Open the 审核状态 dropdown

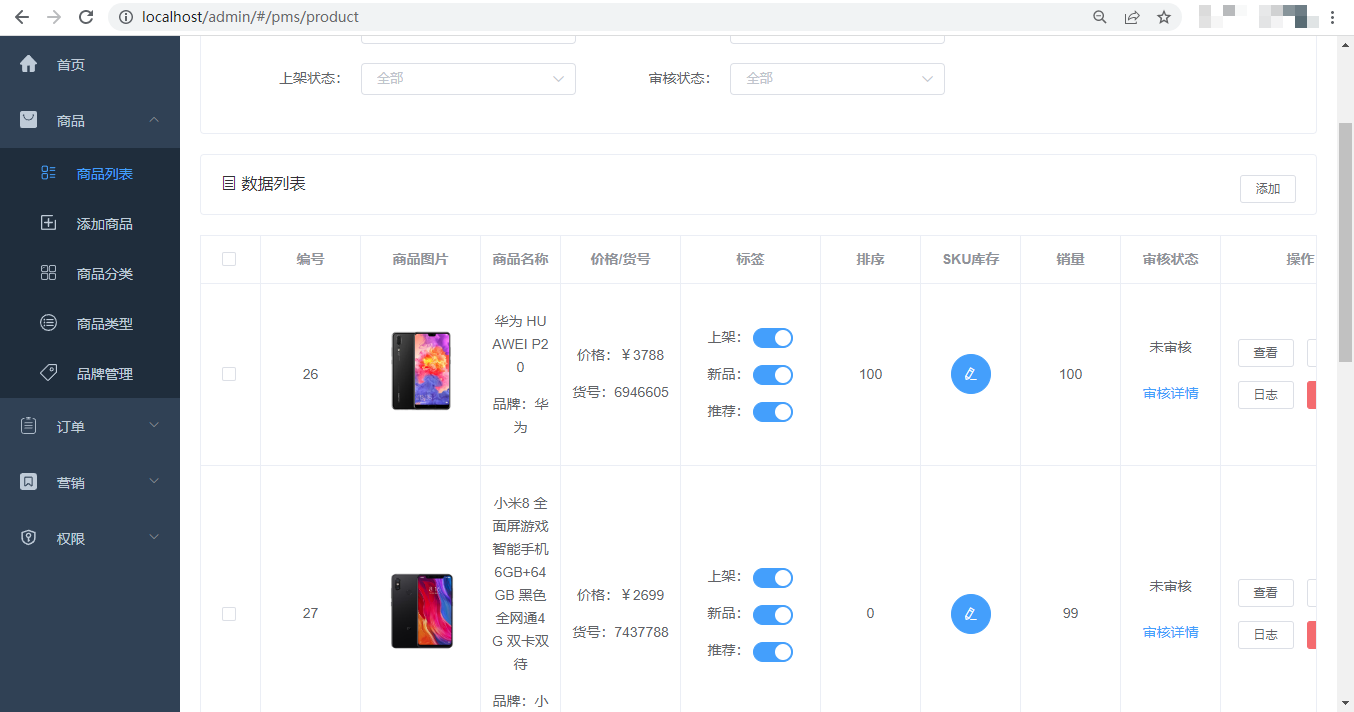[837, 78]
